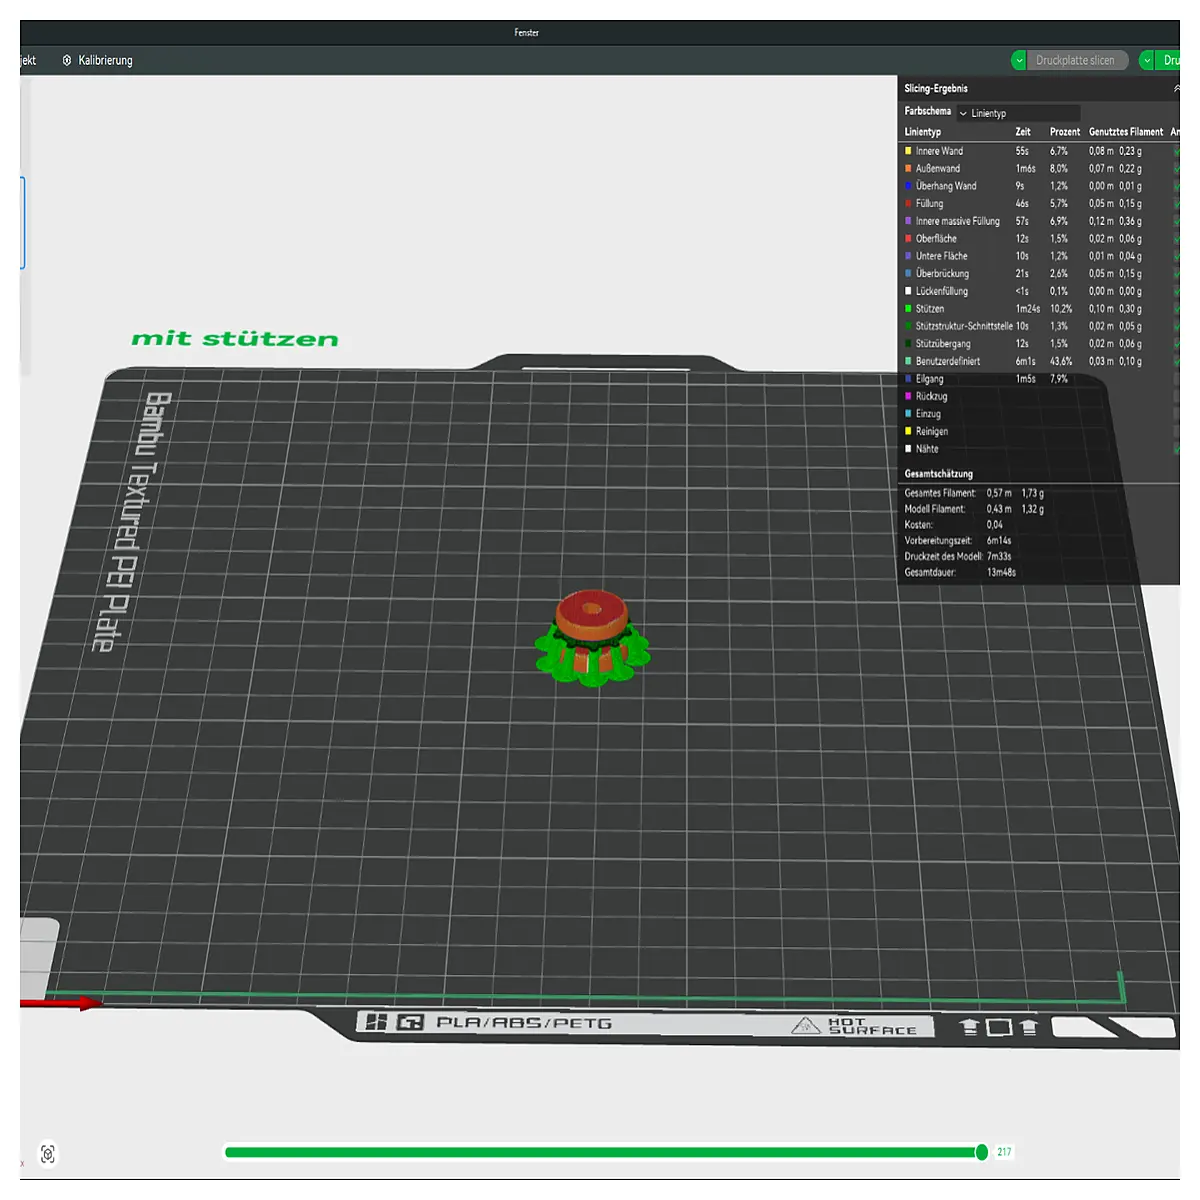Toggle visibility checkbox for Lückenfüllung
Image resolution: width=1200 pixels, height=1200 pixels.
(x=1176, y=291)
